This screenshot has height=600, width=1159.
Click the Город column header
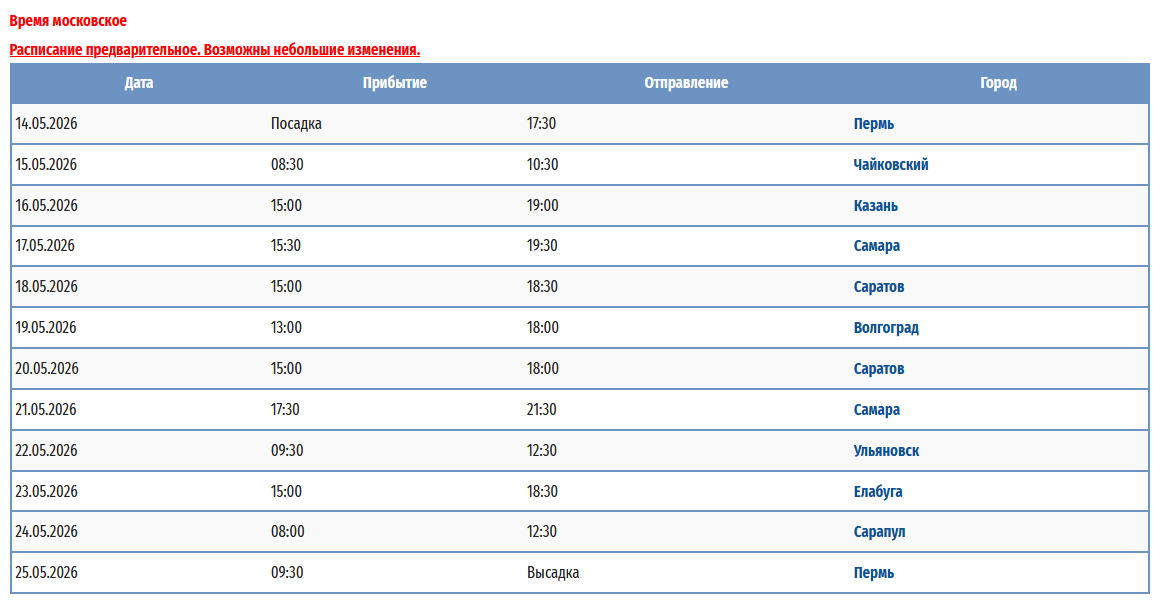point(998,83)
